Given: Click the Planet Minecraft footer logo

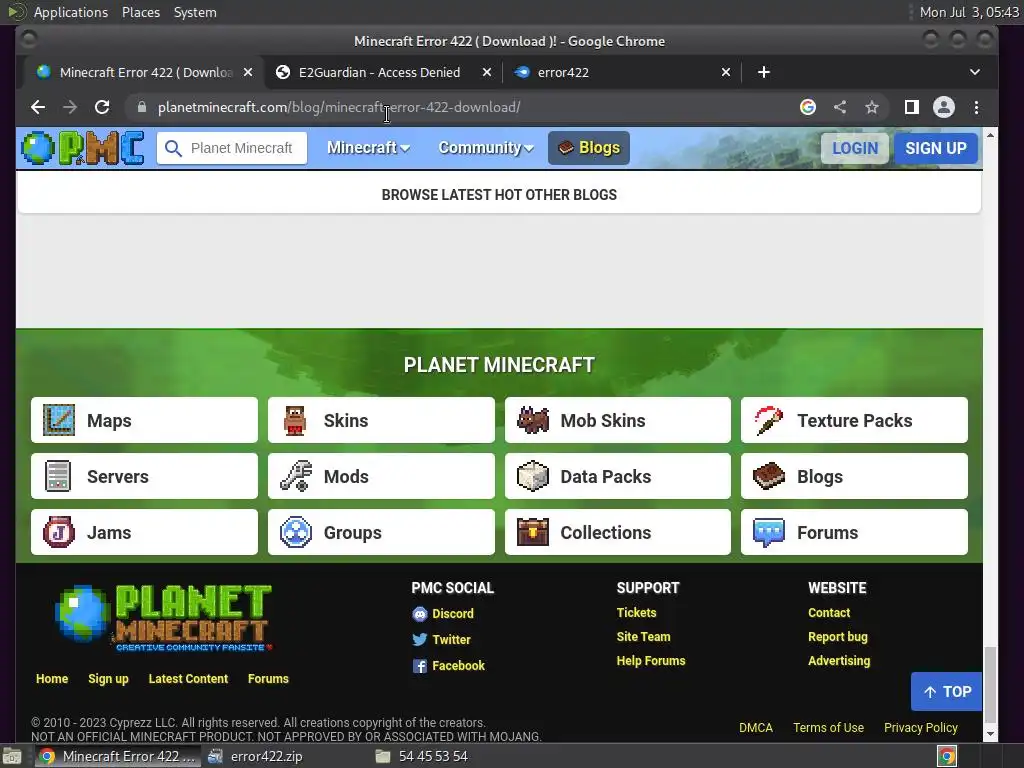Looking at the screenshot, I should pos(163,617).
